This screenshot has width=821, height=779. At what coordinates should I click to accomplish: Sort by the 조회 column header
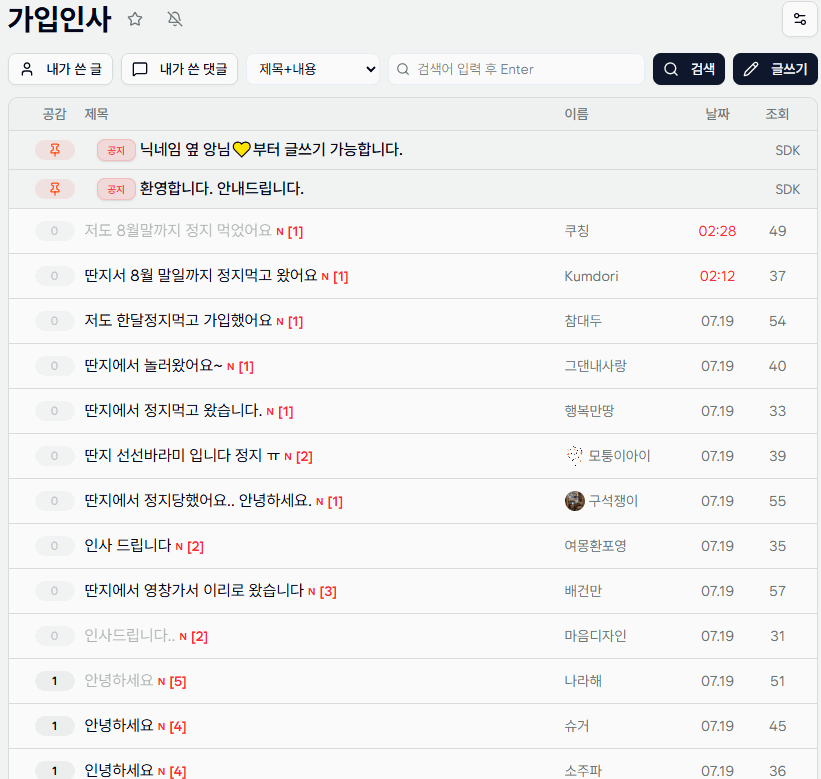click(x=777, y=114)
